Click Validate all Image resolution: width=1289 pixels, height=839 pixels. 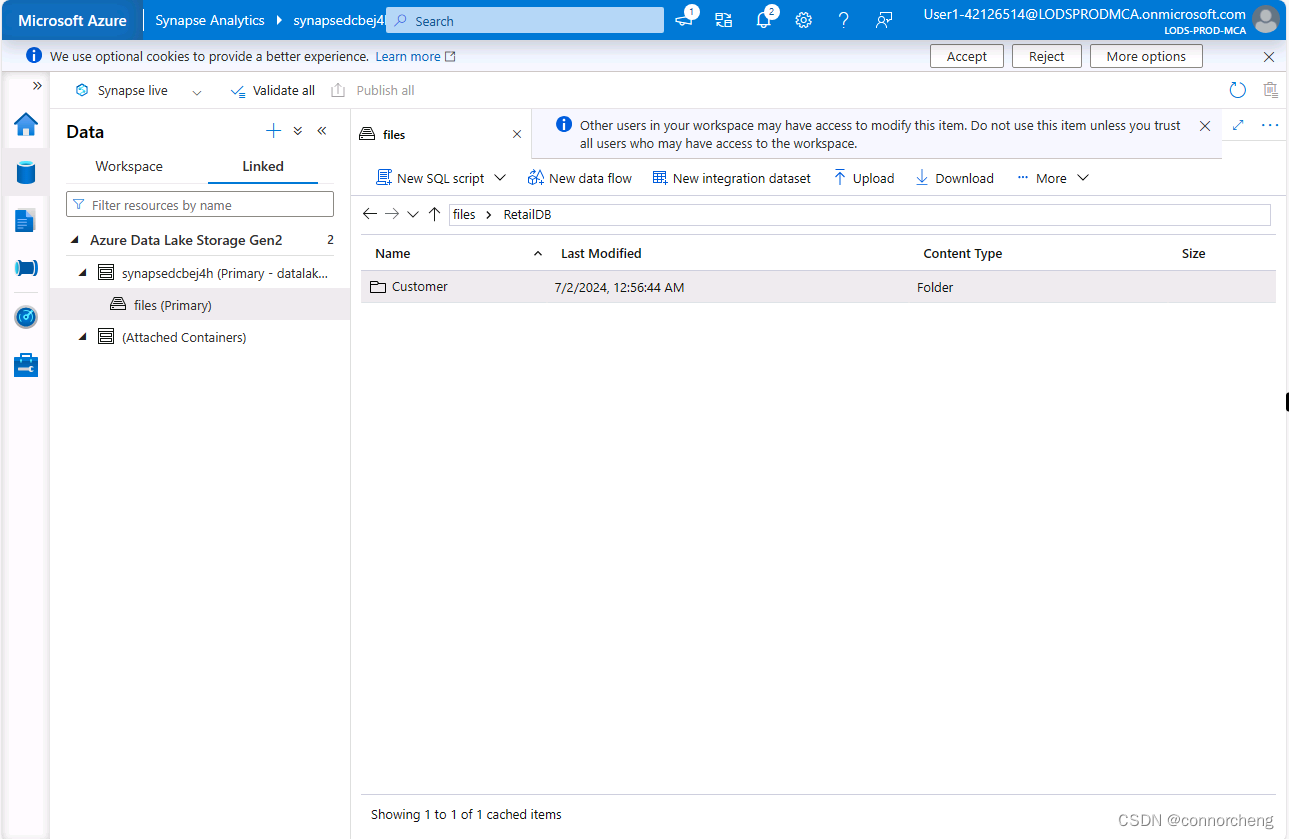(273, 90)
